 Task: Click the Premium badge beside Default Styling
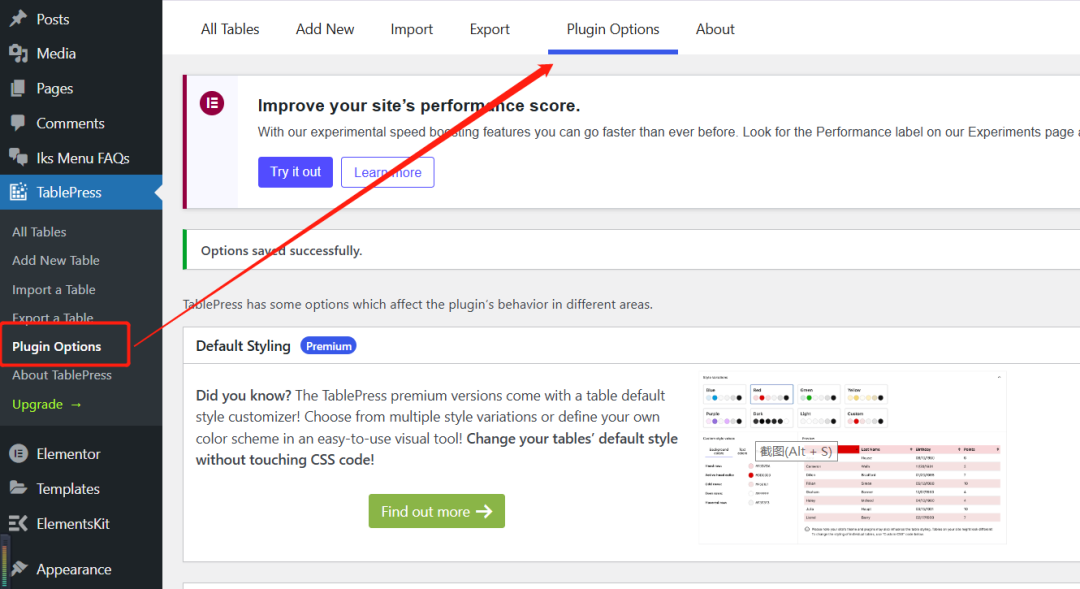point(329,346)
